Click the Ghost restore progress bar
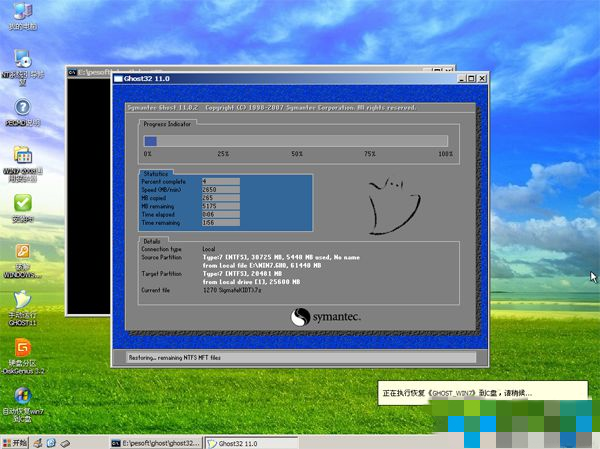600x449 pixels. click(x=297, y=141)
